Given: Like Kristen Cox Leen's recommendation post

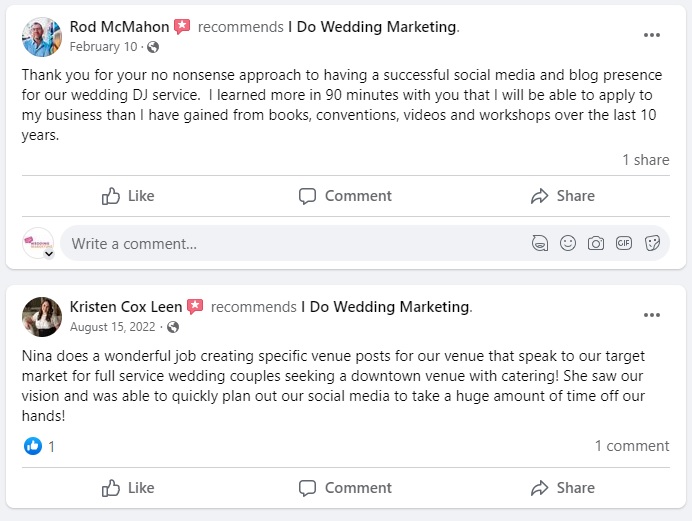Looking at the screenshot, I should point(128,488).
